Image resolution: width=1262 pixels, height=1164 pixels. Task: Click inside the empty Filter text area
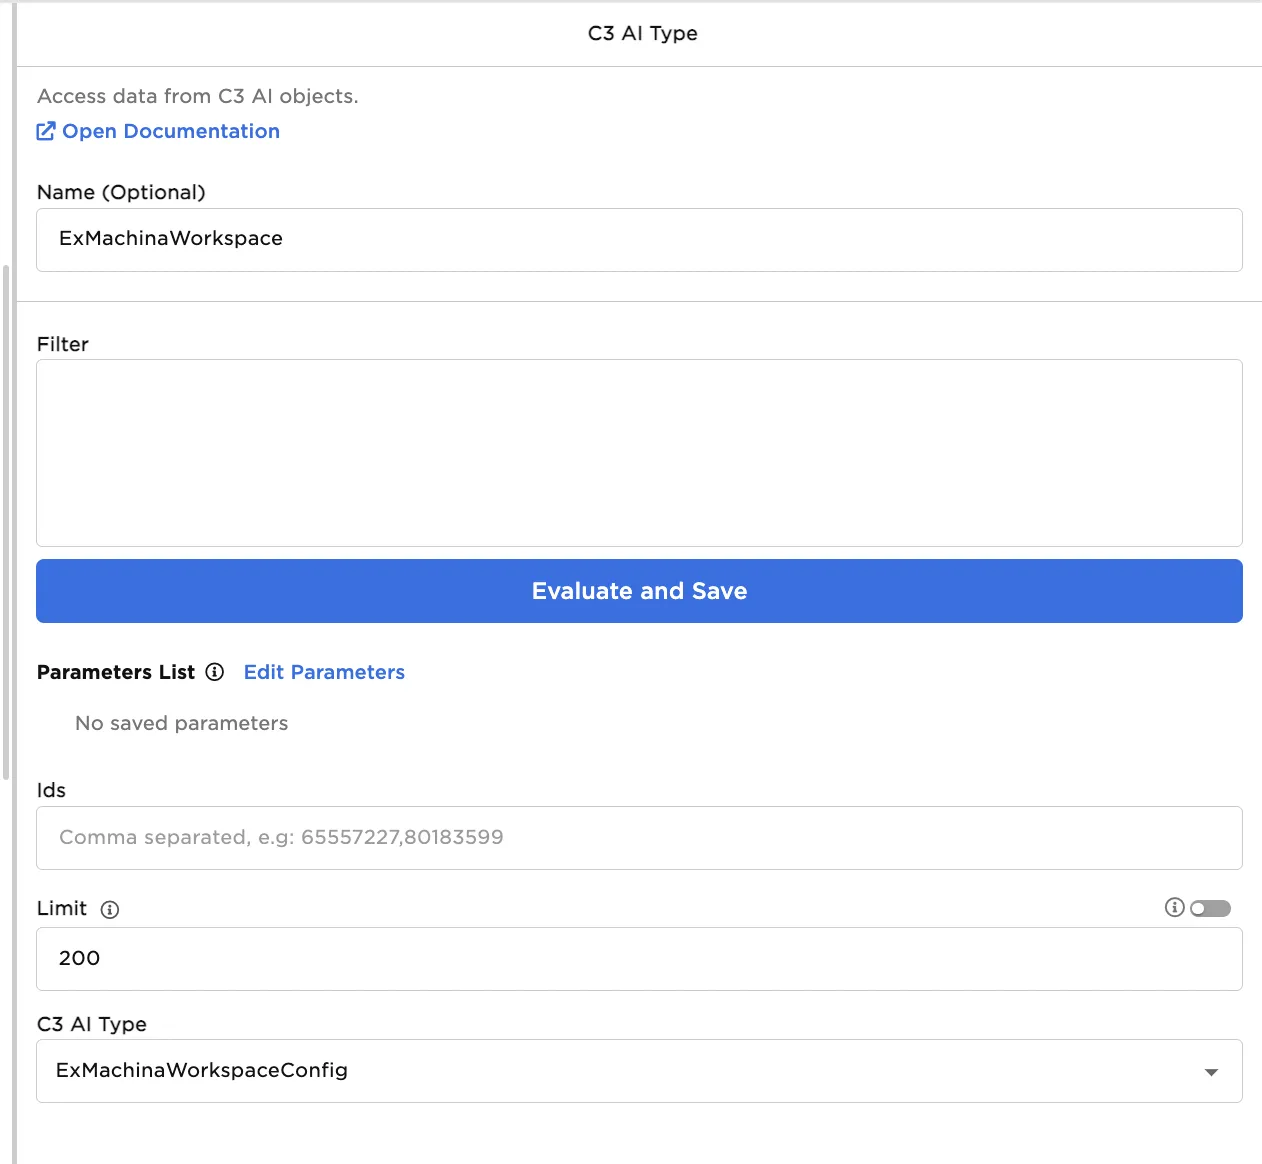coord(638,452)
